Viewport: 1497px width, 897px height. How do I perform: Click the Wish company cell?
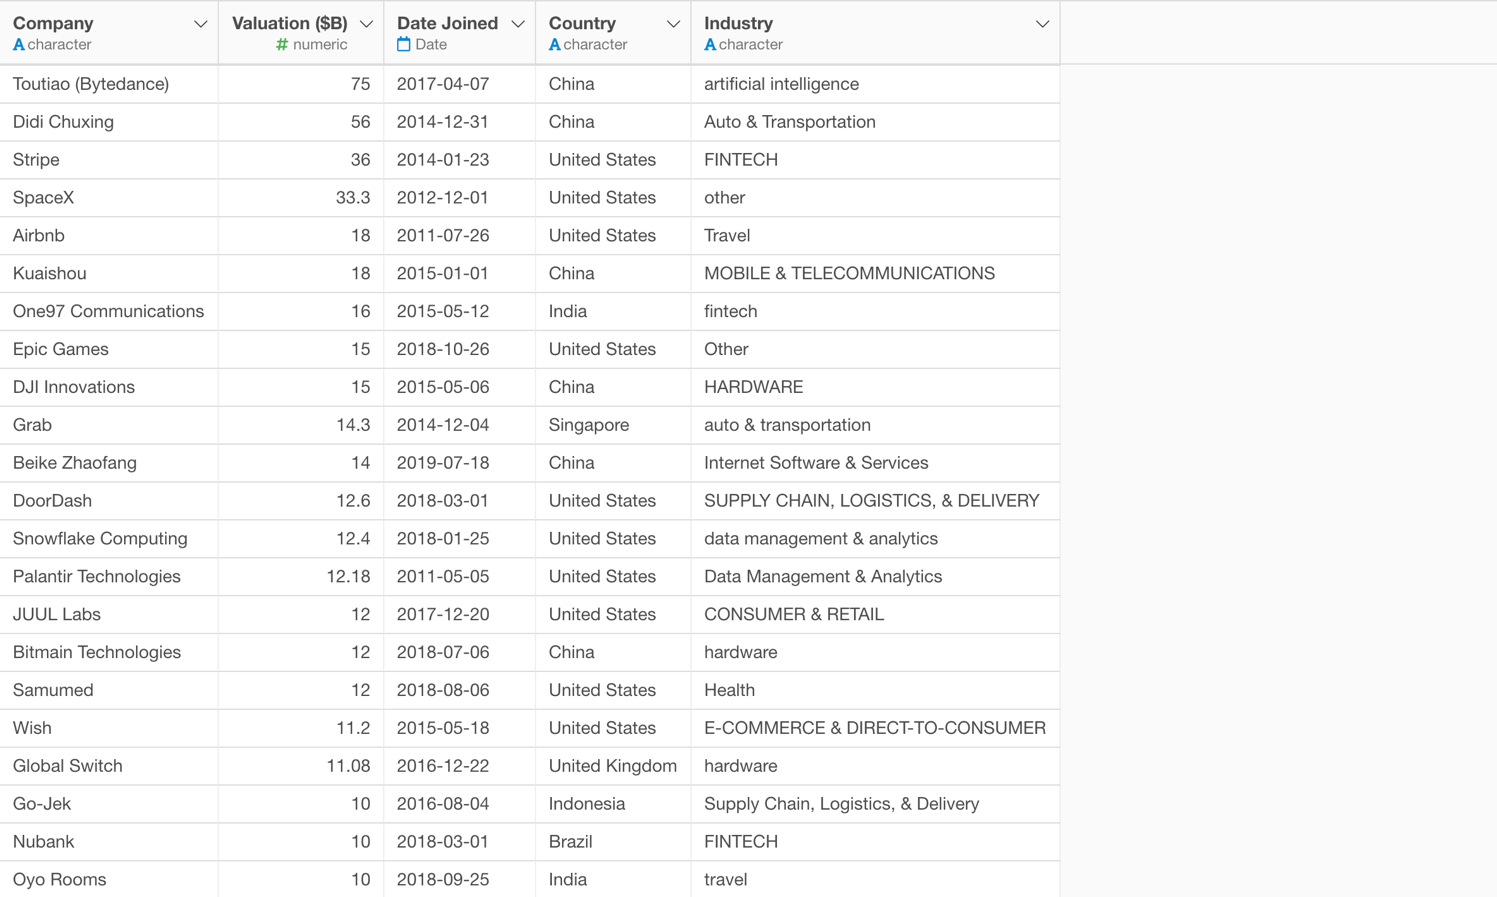(x=109, y=729)
